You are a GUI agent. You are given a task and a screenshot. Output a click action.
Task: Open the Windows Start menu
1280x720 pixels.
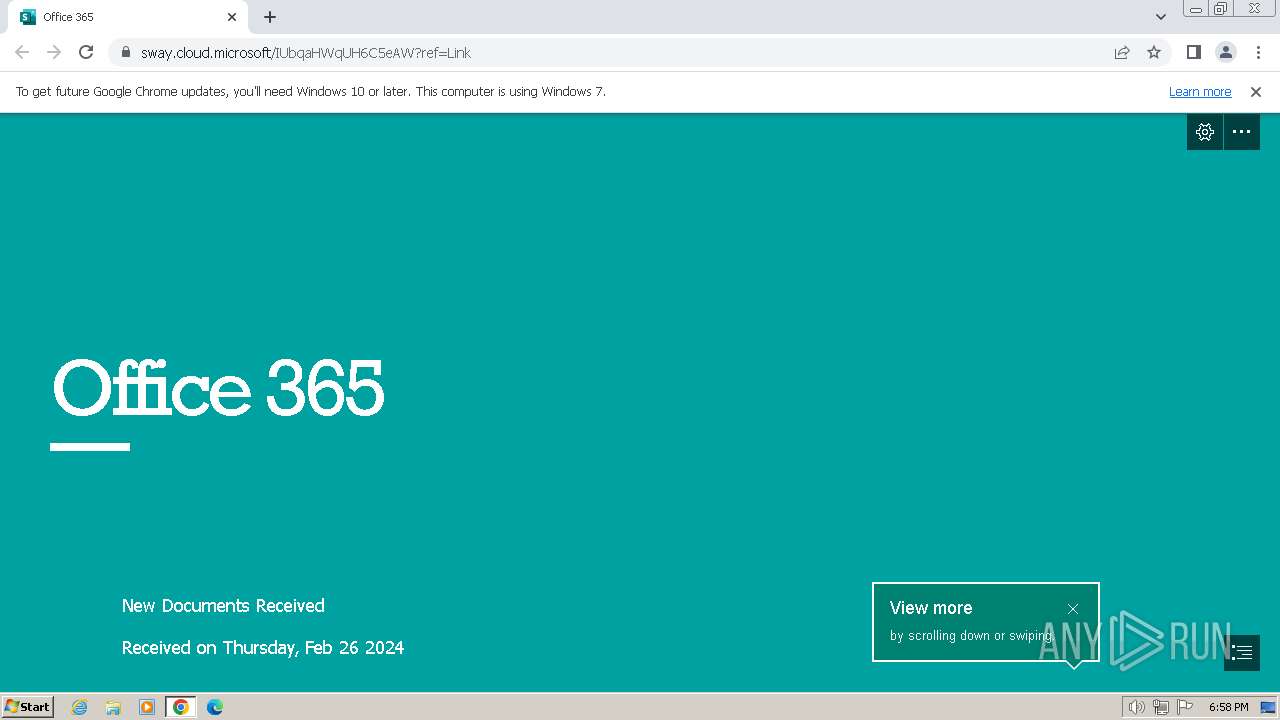tap(28, 707)
